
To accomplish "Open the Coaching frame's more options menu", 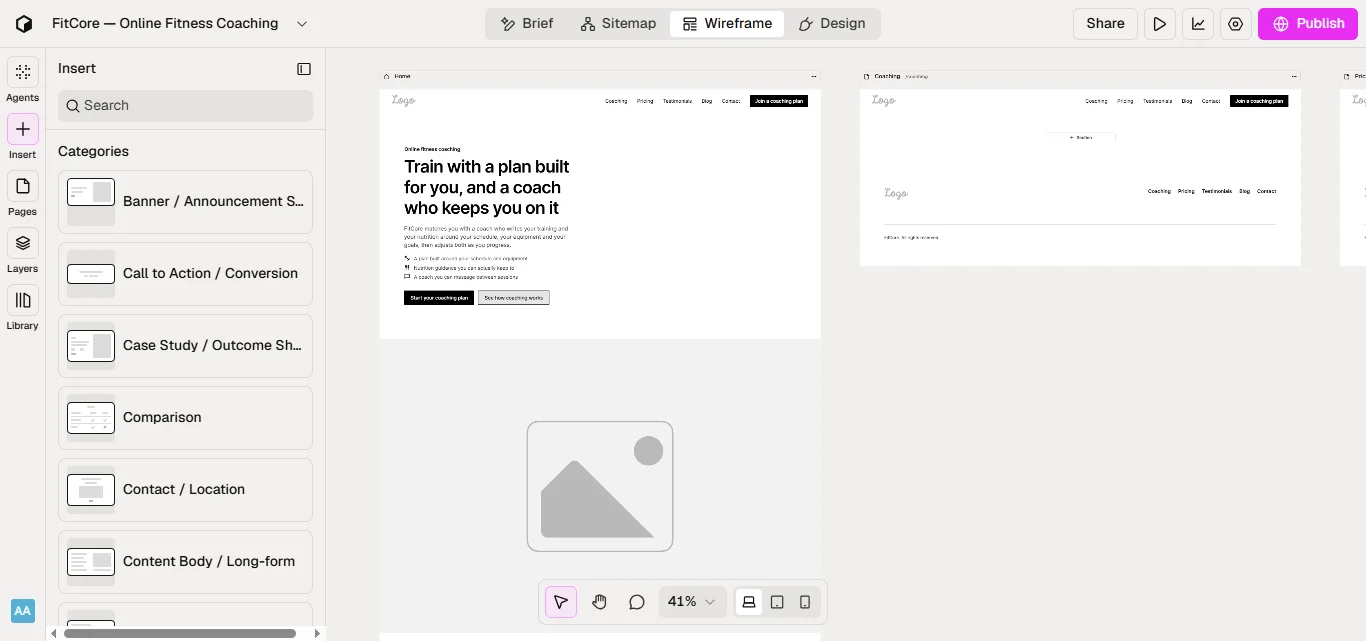I will (1295, 76).
